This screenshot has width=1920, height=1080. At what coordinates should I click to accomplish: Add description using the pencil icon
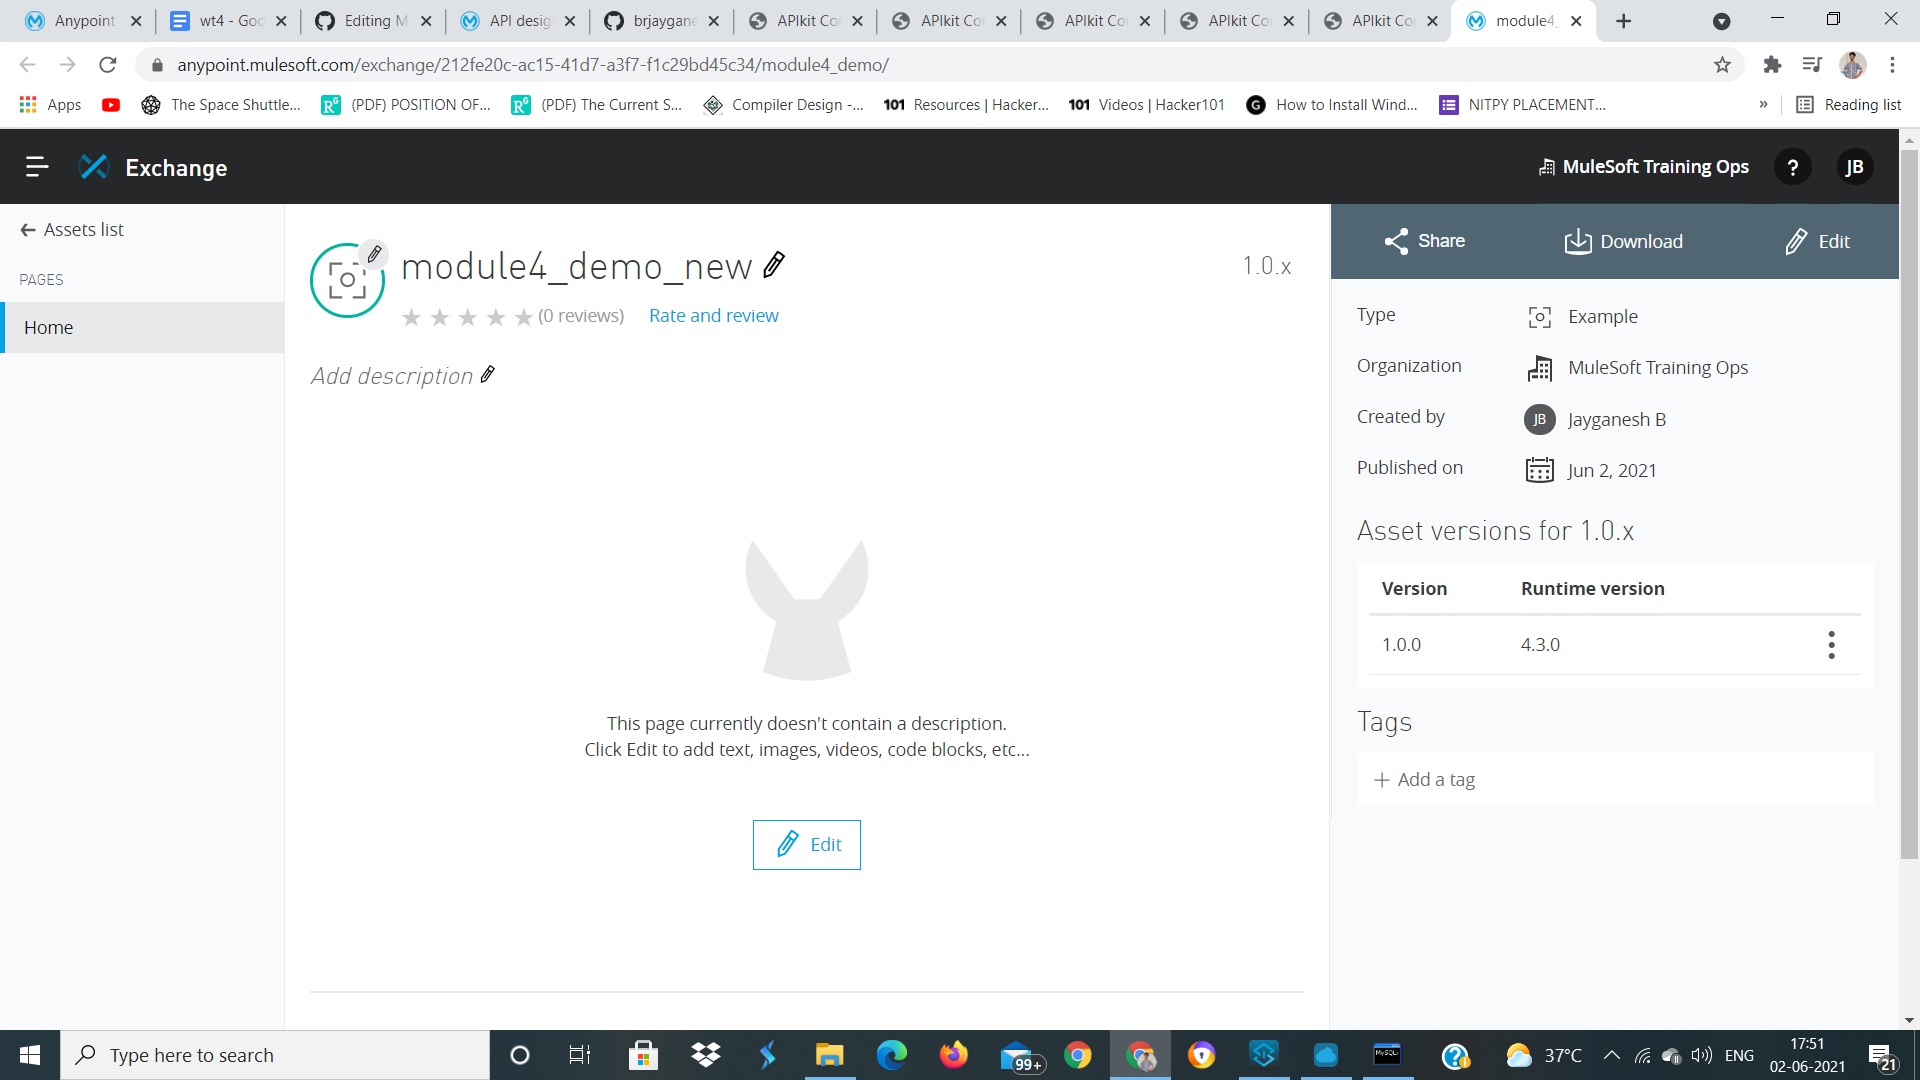pyautogui.click(x=488, y=375)
